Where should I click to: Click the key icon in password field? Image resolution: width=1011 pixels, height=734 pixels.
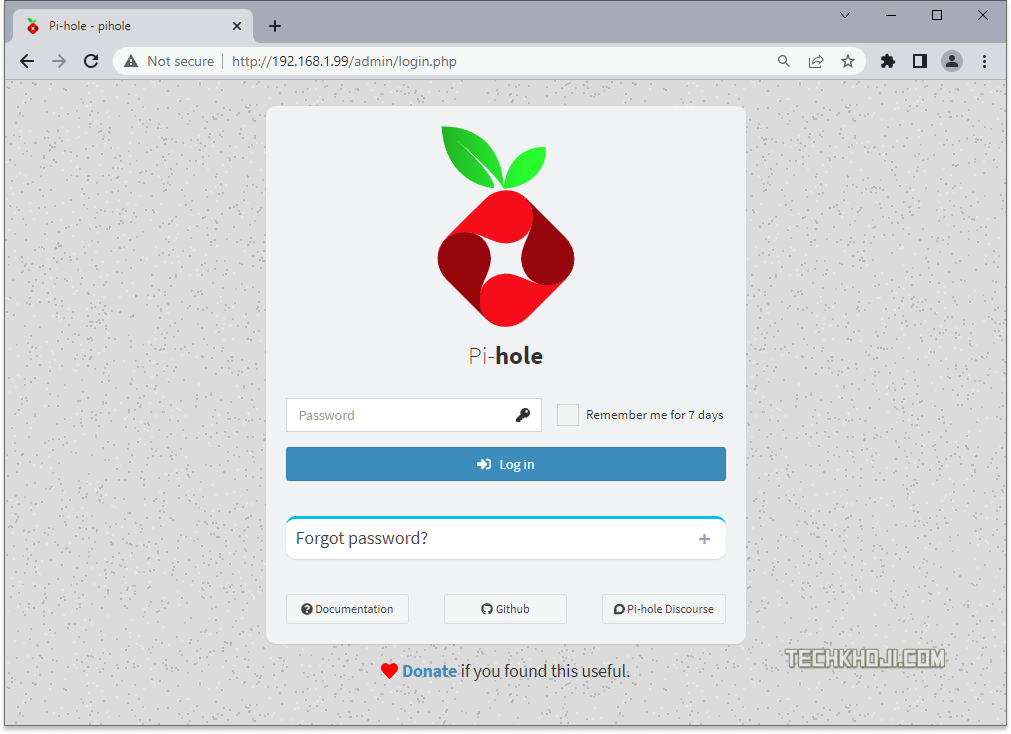(x=523, y=415)
